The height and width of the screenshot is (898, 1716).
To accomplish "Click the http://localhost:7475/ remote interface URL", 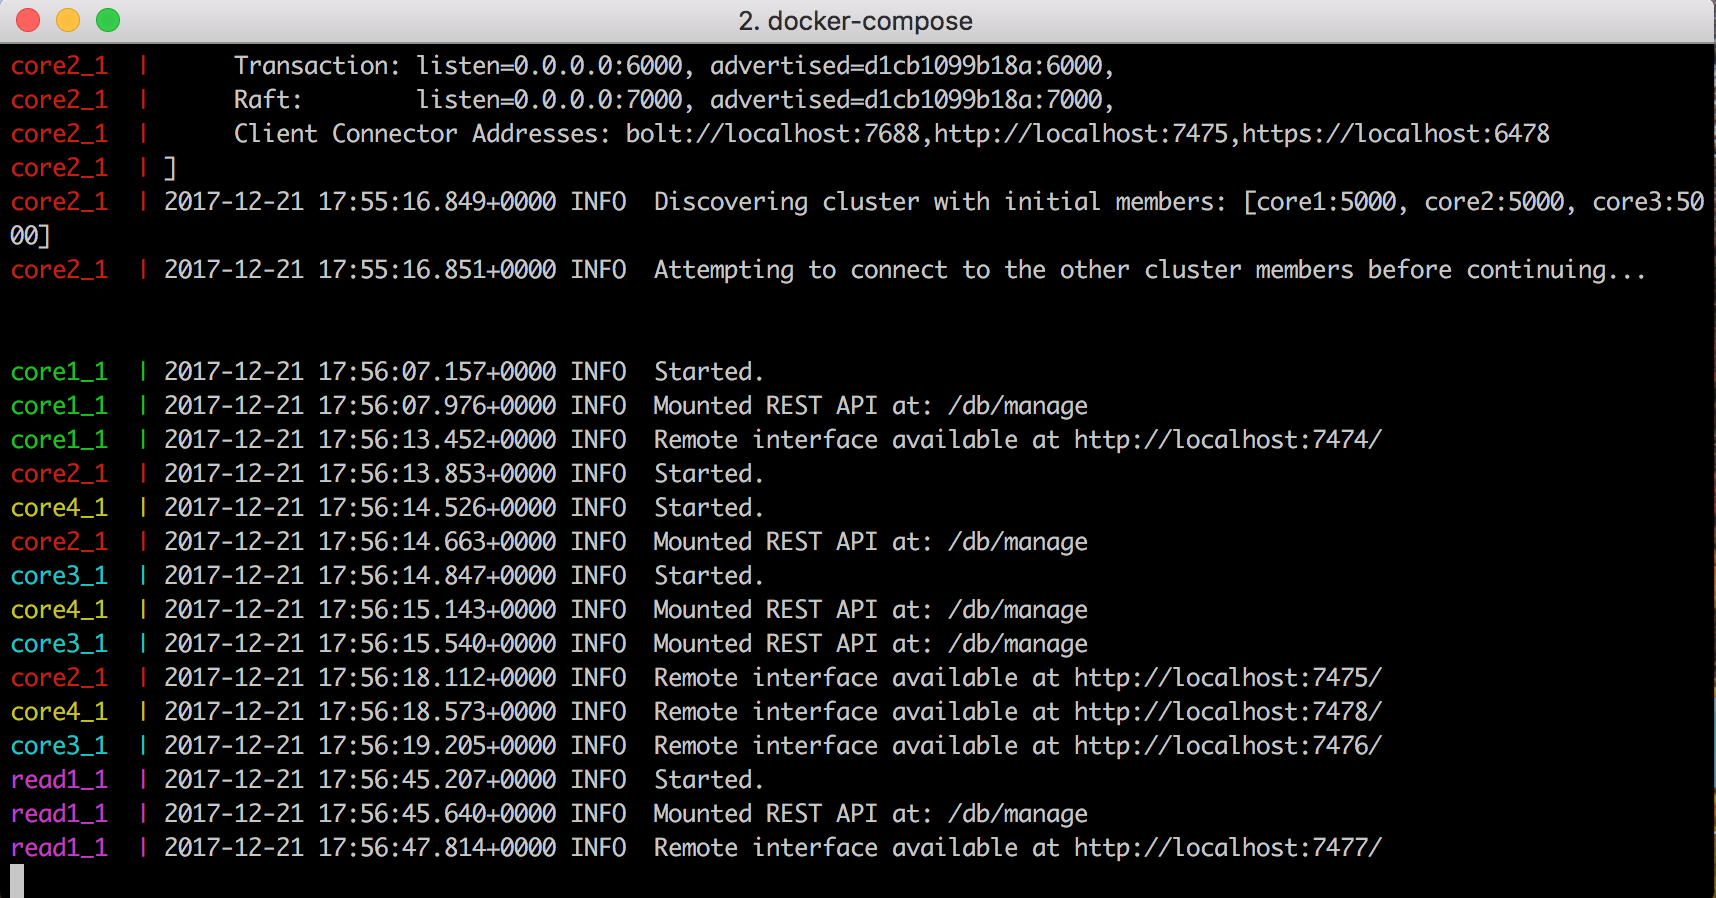I will (1228, 678).
